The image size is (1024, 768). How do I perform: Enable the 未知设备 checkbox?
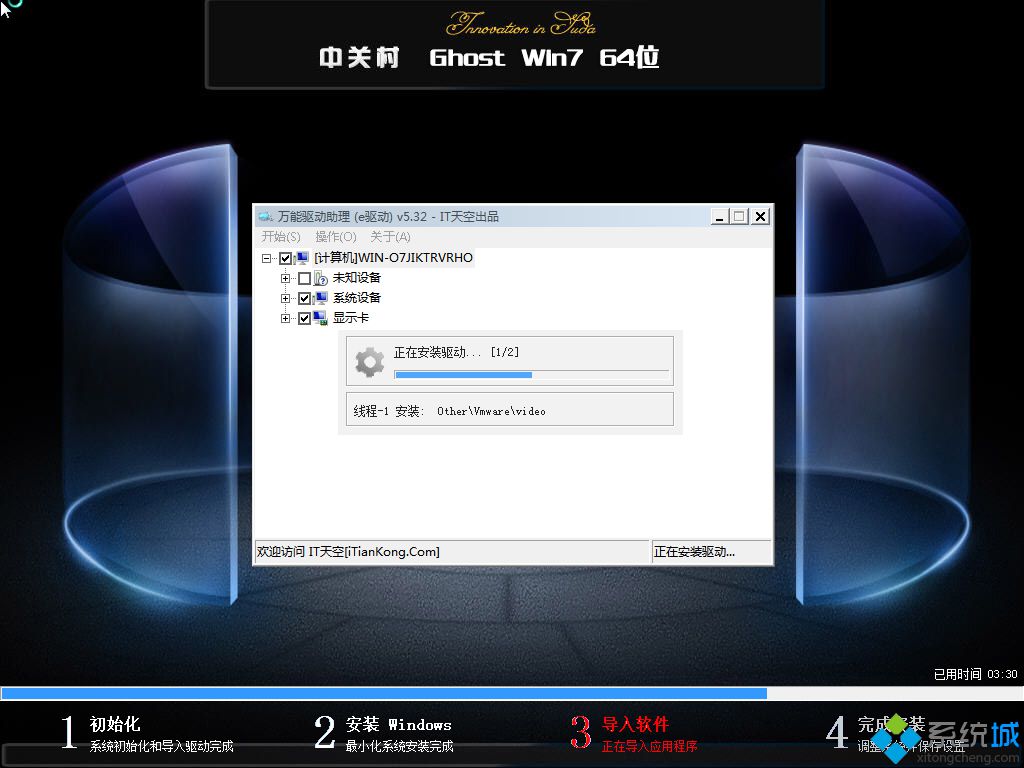pyautogui.click(x=304, y=278)
